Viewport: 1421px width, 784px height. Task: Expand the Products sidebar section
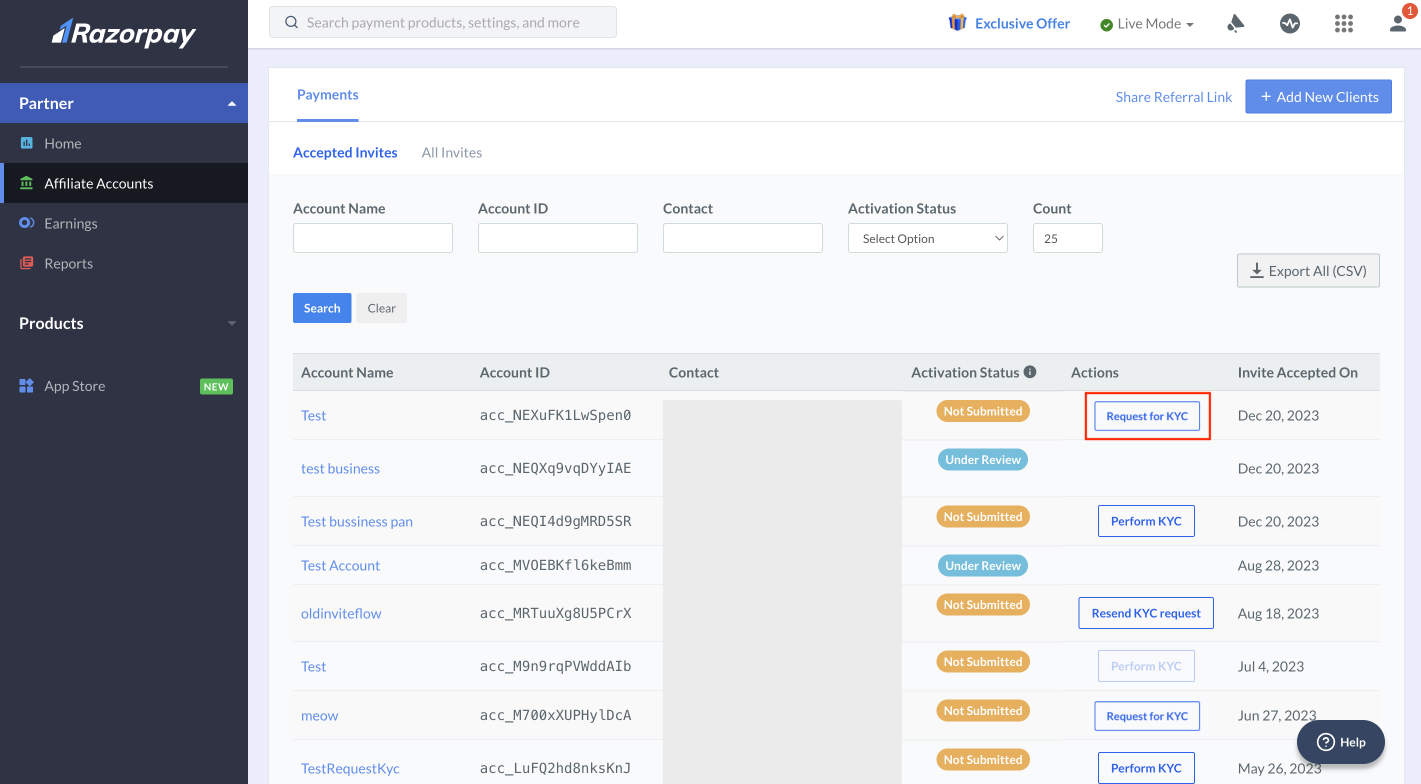point(232,324)
